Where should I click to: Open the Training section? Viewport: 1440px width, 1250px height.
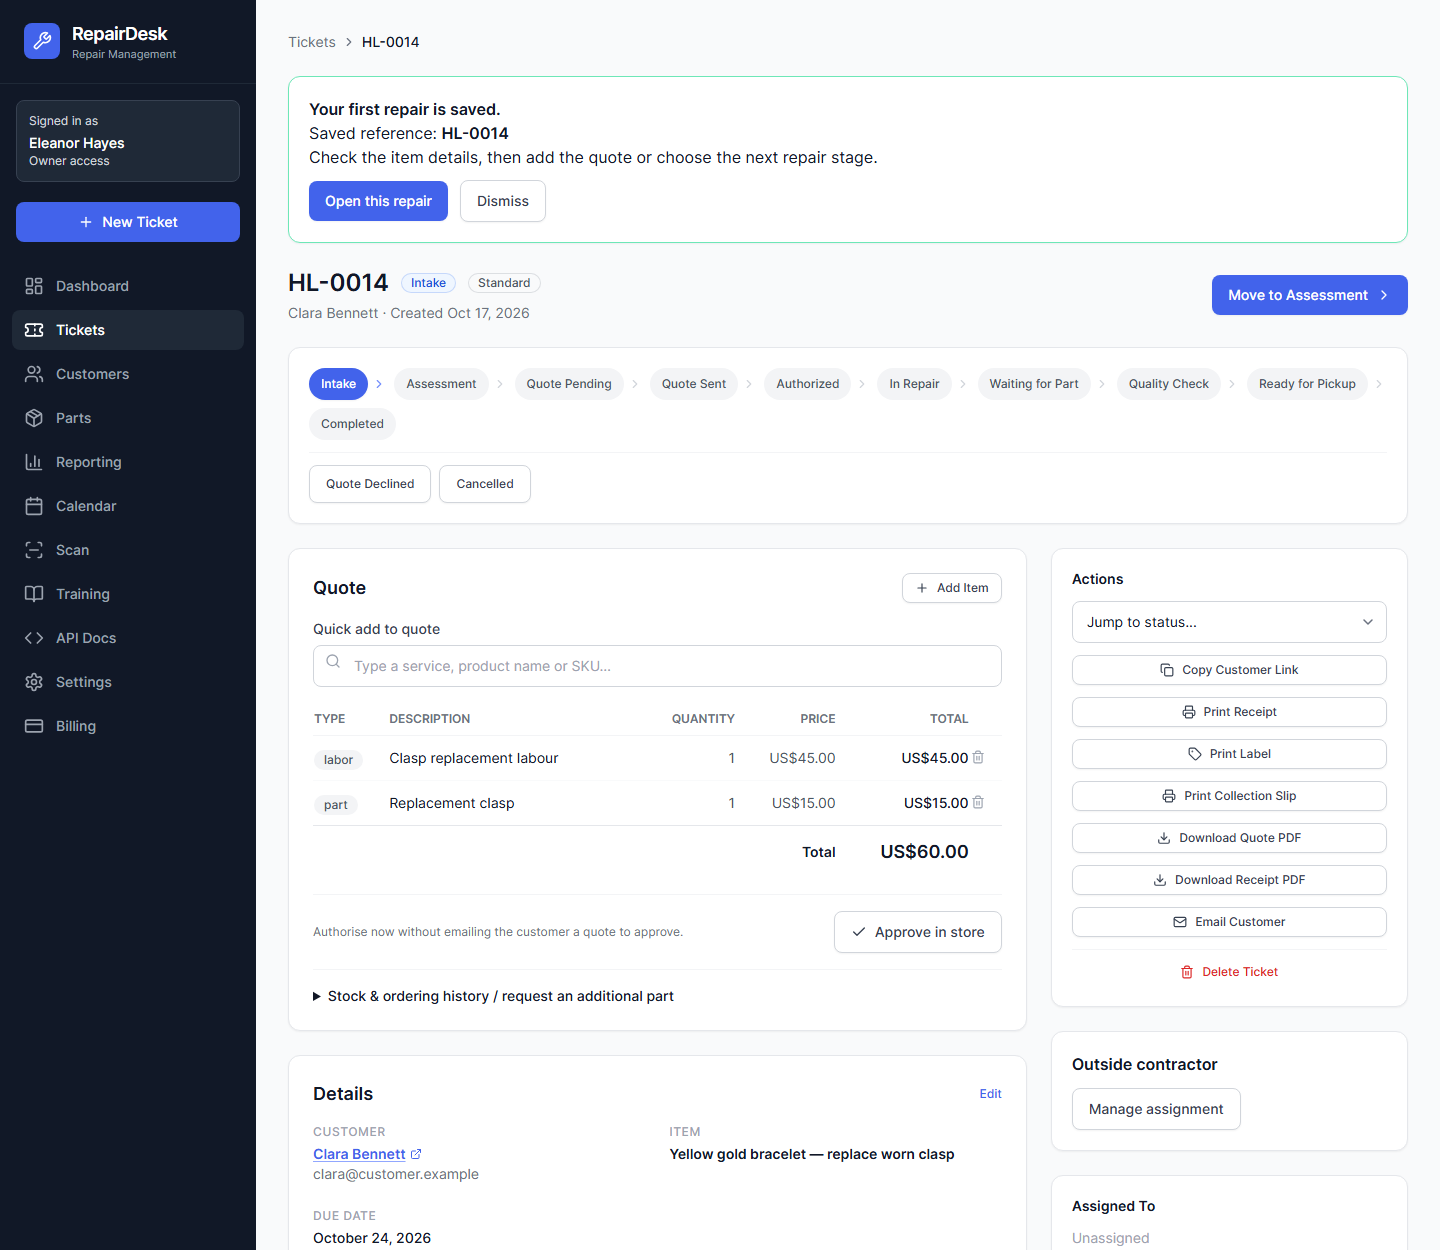[128, 594]
